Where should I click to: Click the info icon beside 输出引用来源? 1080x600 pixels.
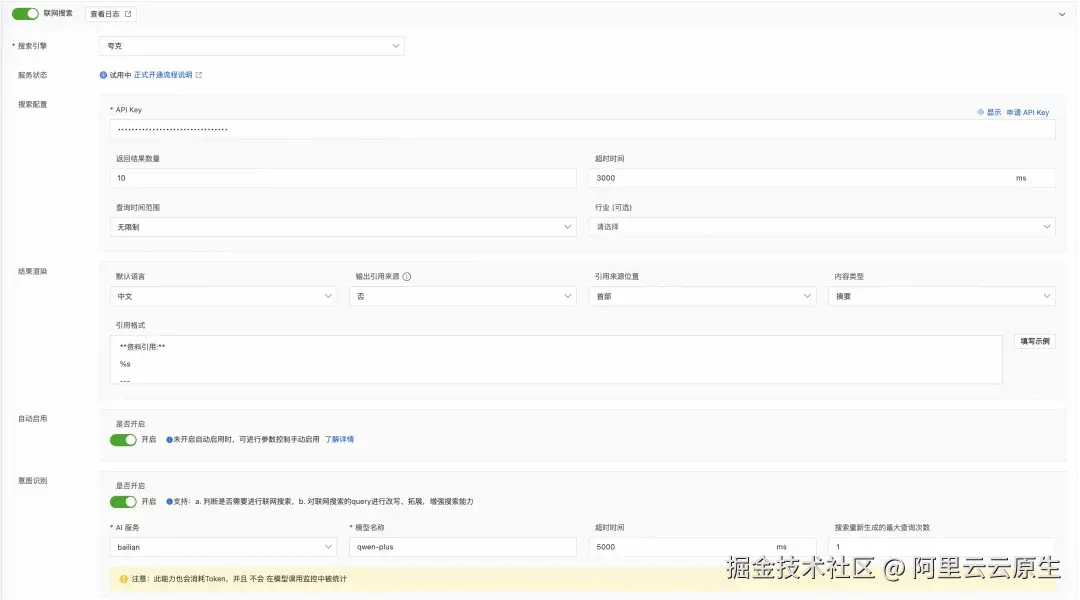pyautogui.click(x=406, y=277)
